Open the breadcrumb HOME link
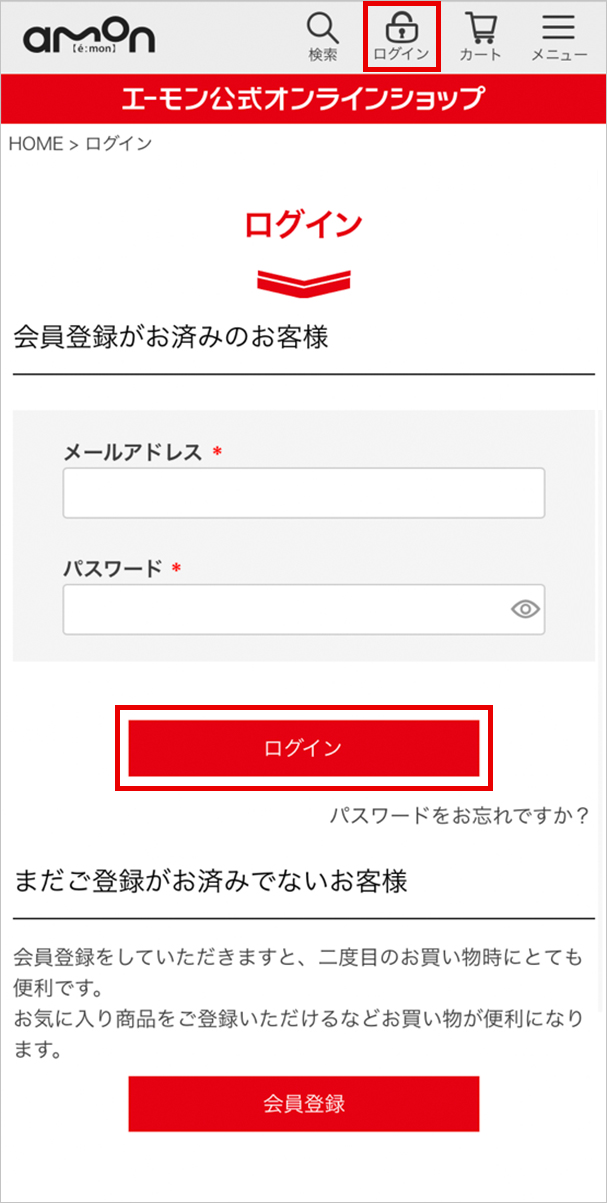 (32, 143)
